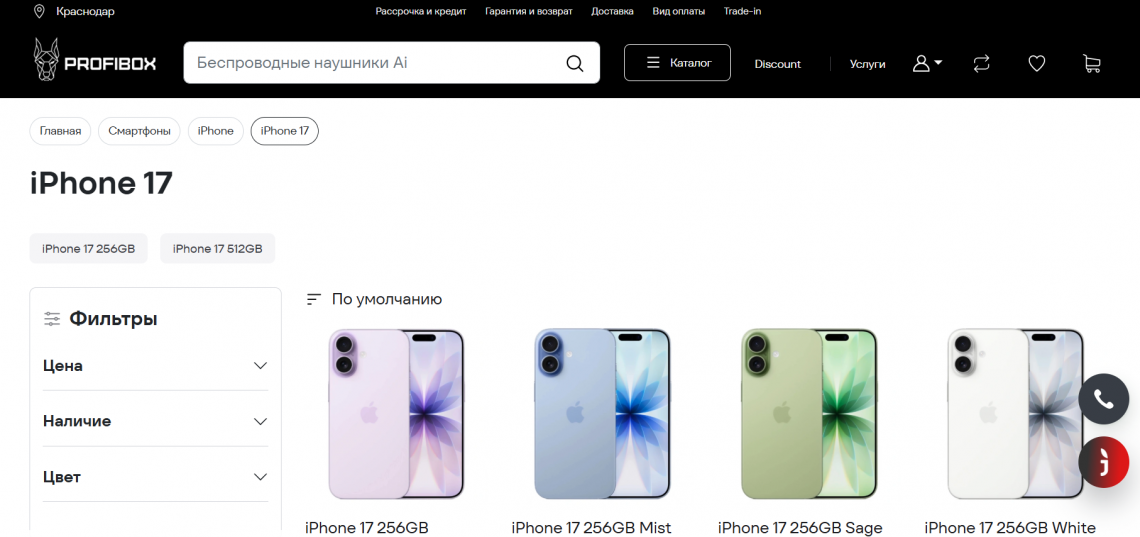This screenshot has width=1140, height=537.
Task: Open the red chat widget icon
Action: pyautogui.click(x=1104, y=461)
